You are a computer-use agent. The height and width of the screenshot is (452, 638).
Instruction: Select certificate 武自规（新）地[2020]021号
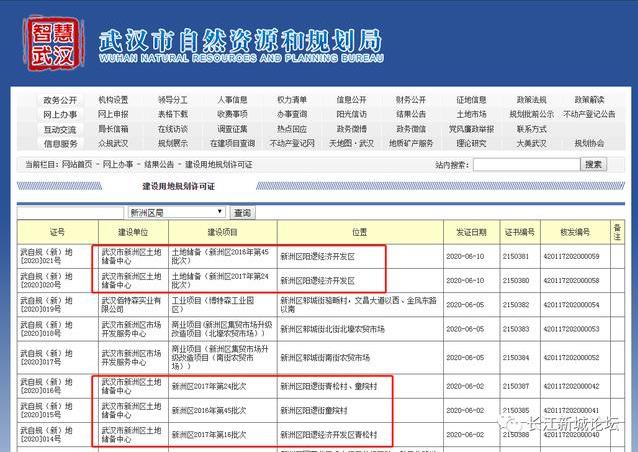pyautogui.click(x=46, y=256)
